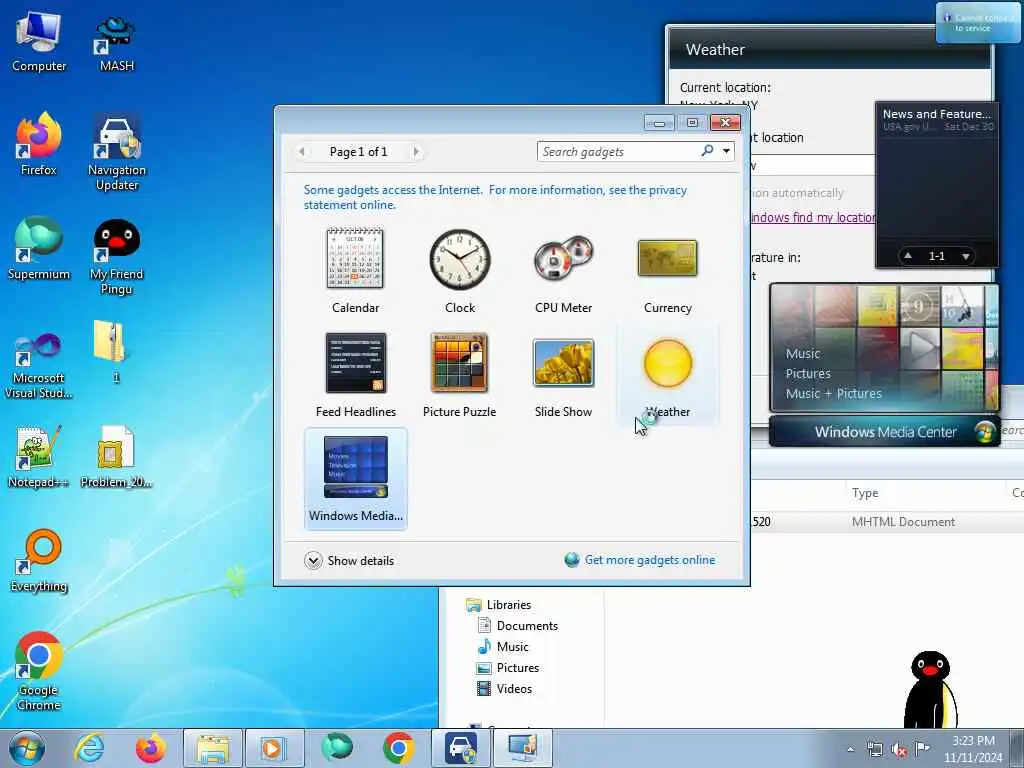The image size is (1024, 768).
Task: Select Music + Pictures in Media Center gadget
Action: (x=833, y=393)
